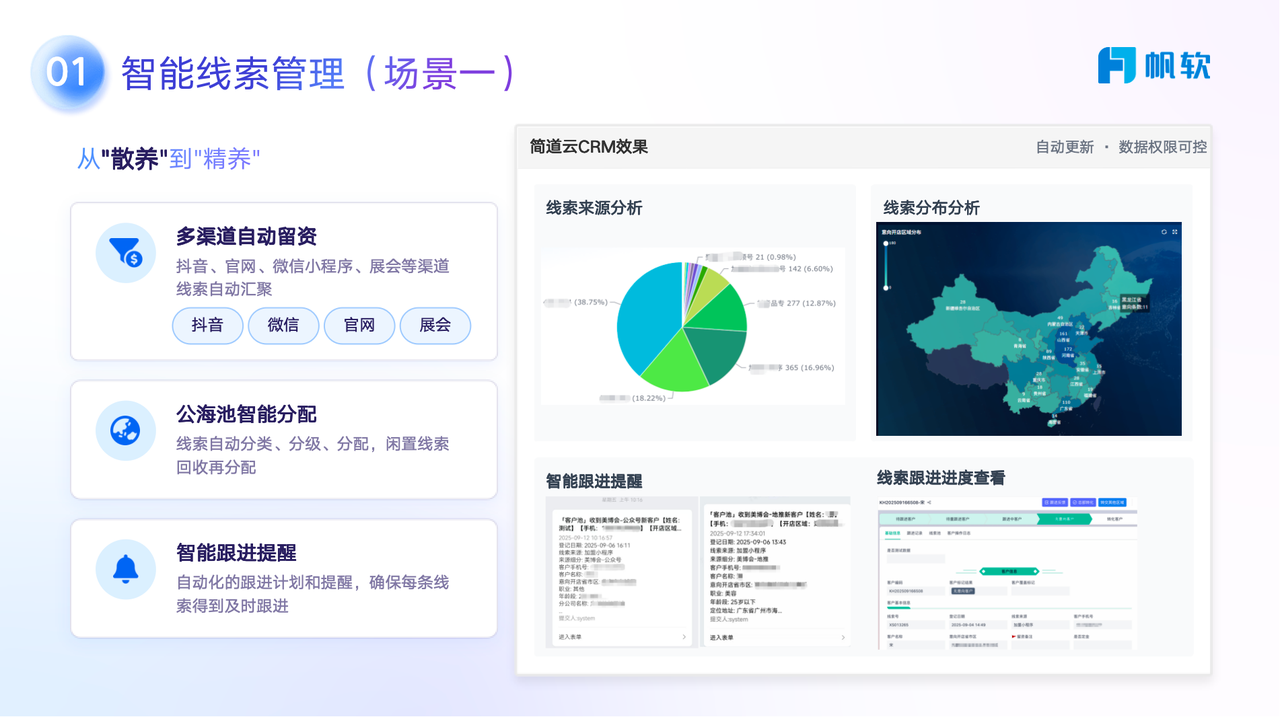Switch to the 跟进记录 tab

pyautogui.click(x=914, y=534)
